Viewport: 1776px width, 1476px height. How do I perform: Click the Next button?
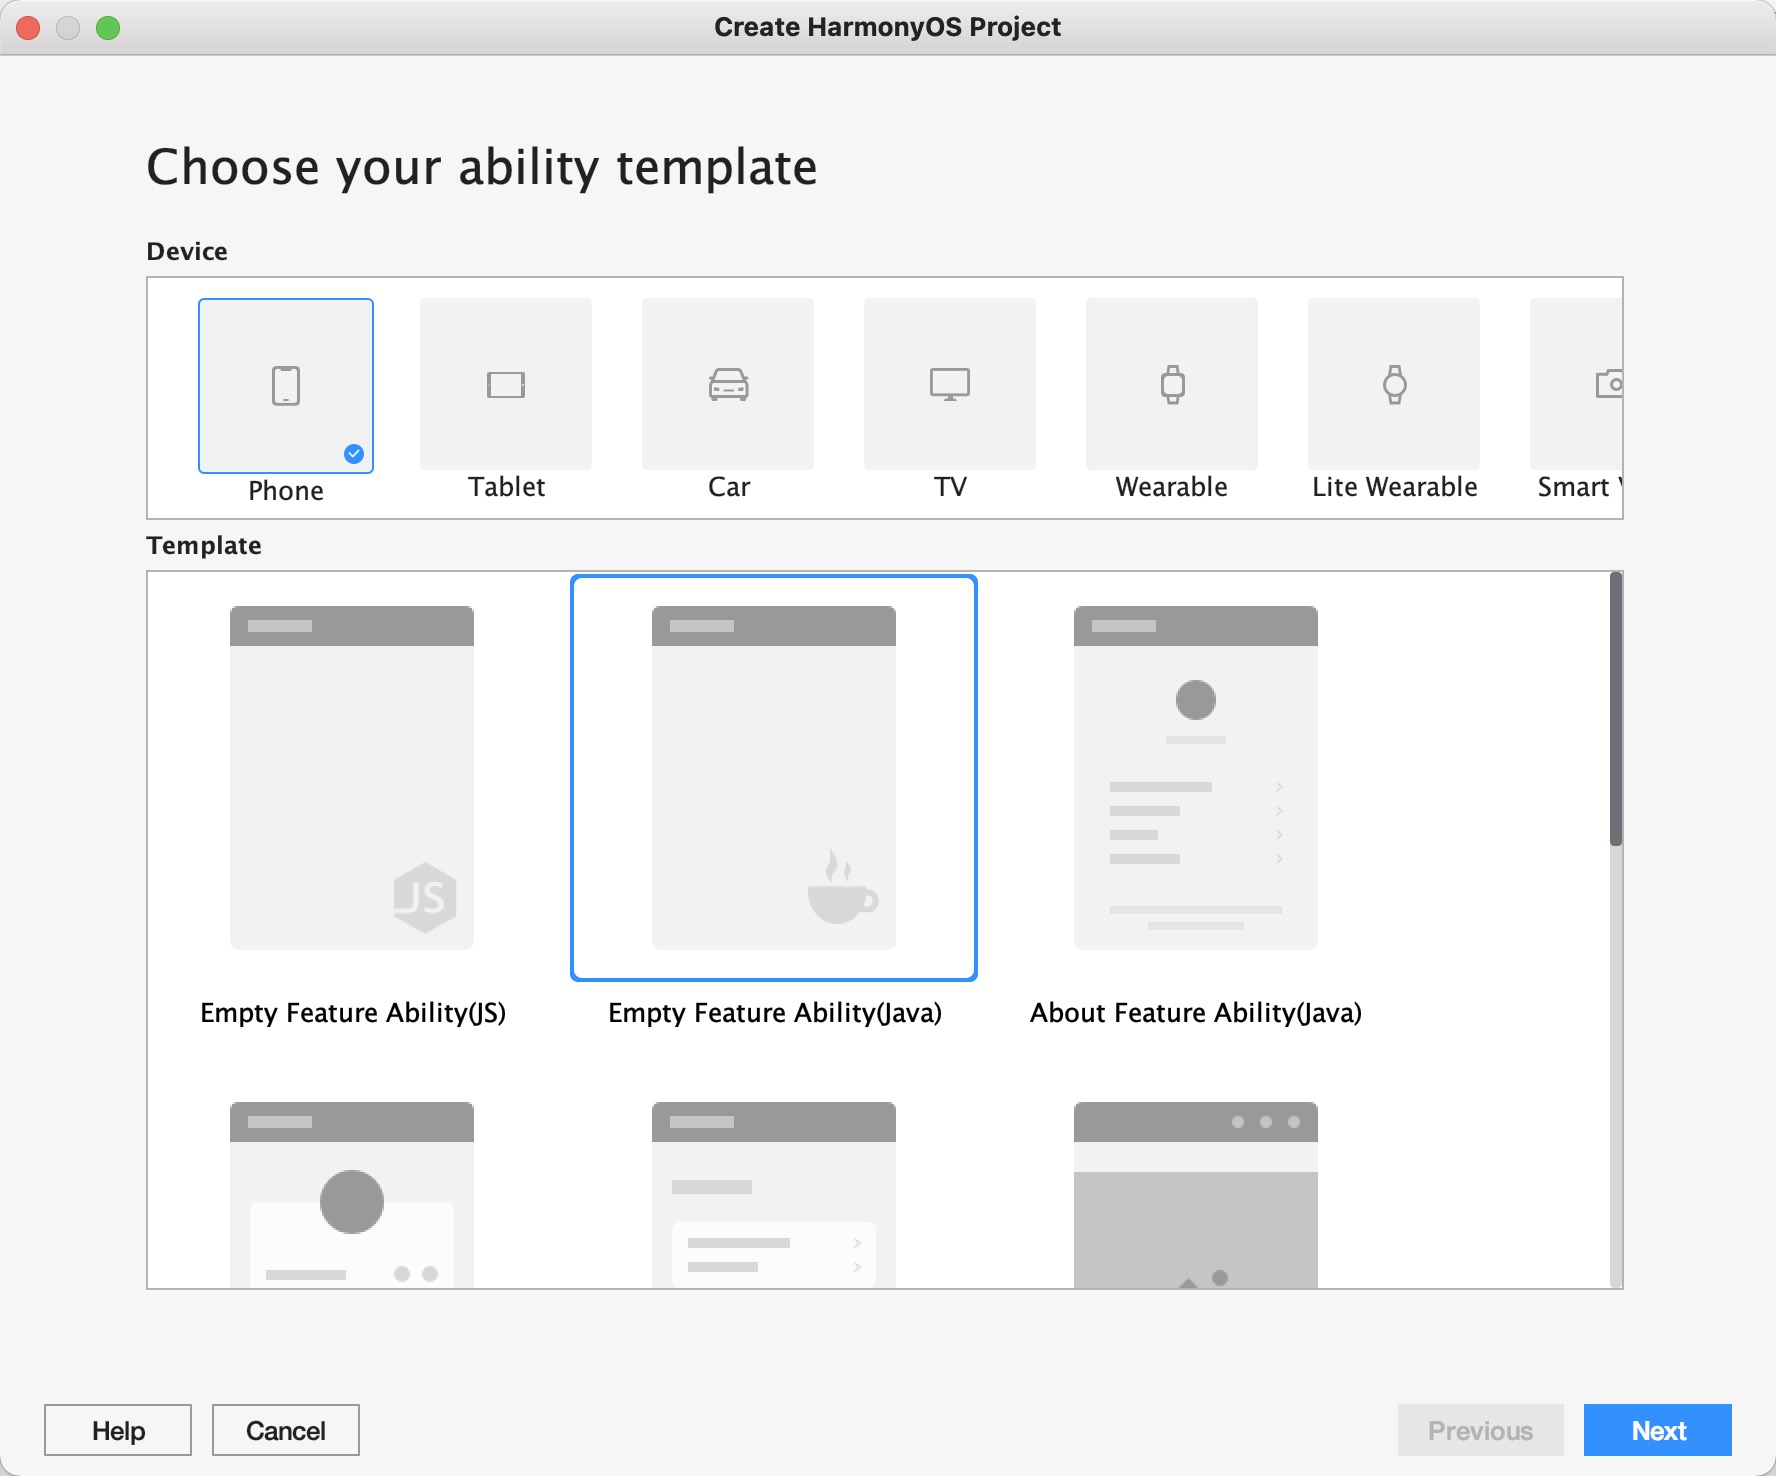[x=1658, y=1430]
